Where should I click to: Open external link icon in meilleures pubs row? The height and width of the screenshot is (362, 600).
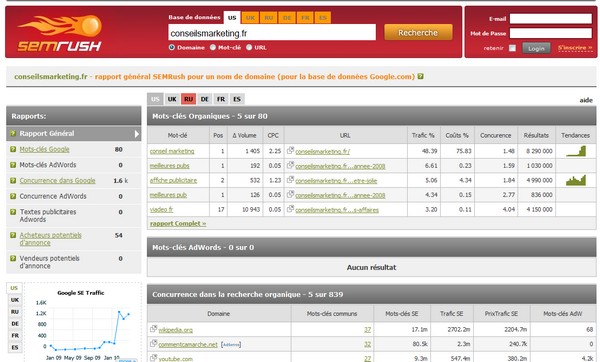(290, 165)
